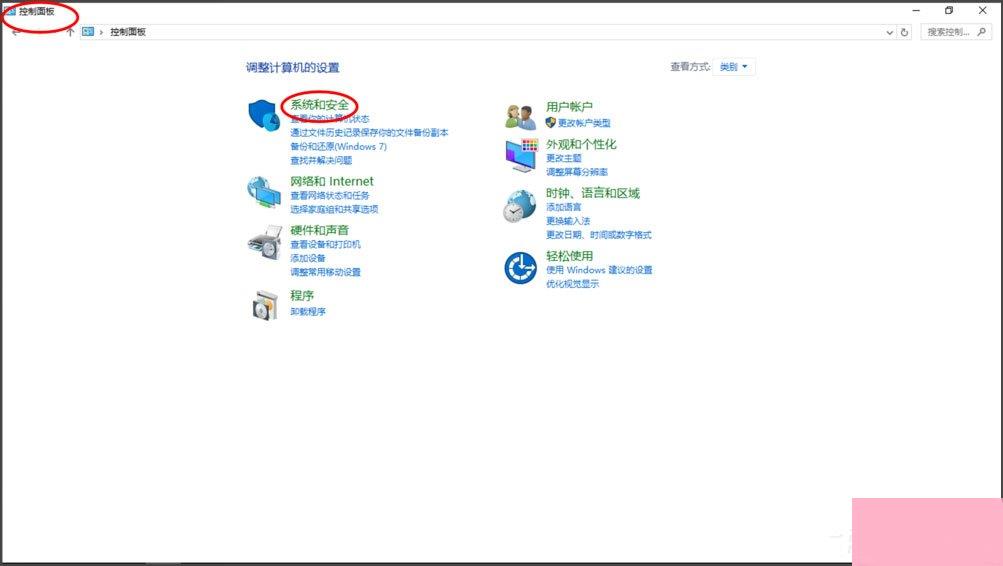Open the 轻松使用 category
The height and width of the screenshot is (566, 1003).
tap(569, 256)
